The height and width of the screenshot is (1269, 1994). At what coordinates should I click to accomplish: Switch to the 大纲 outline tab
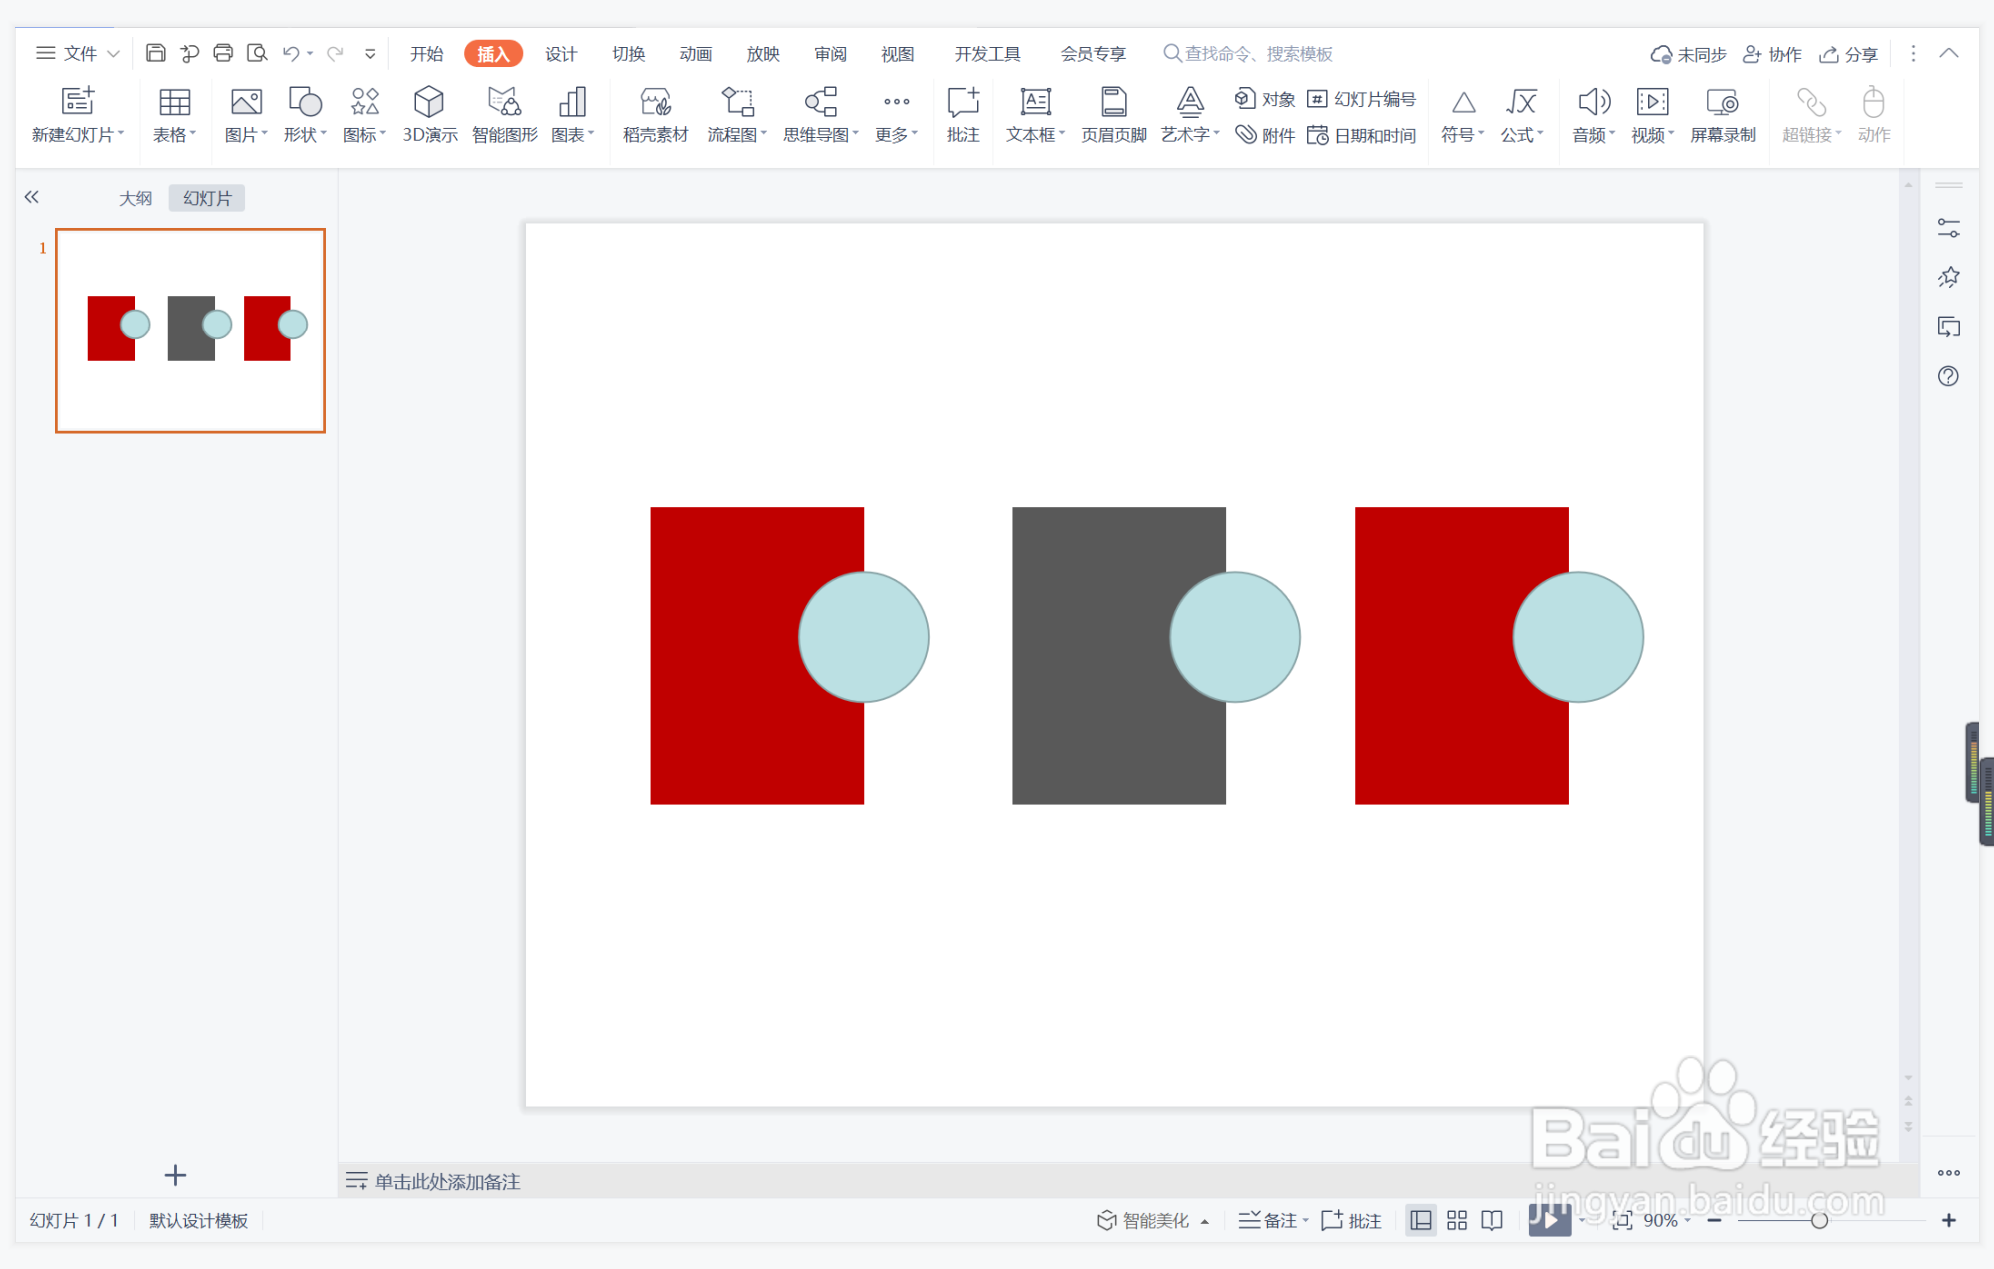click(135, 198)
